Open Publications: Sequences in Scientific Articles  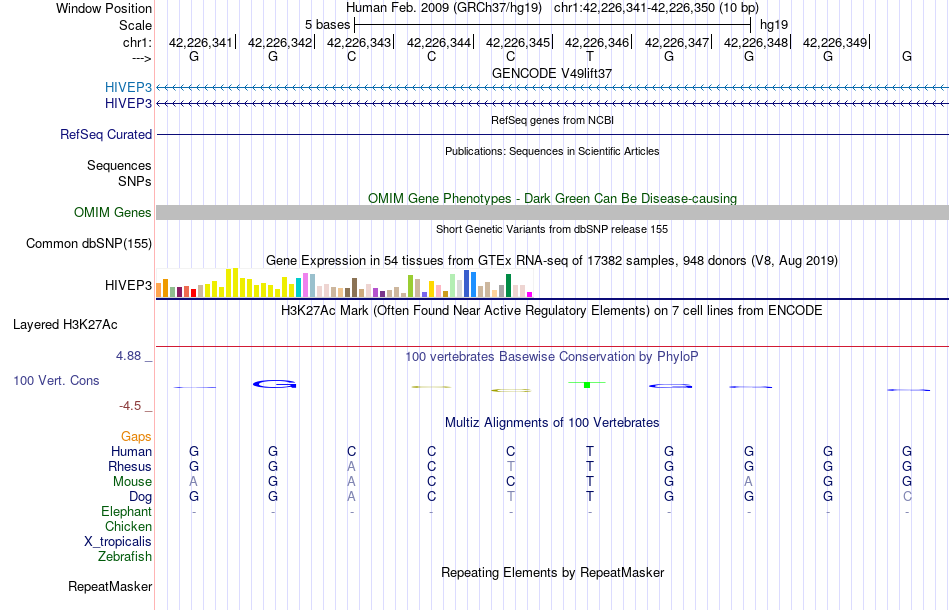click(x=552, y=151)
